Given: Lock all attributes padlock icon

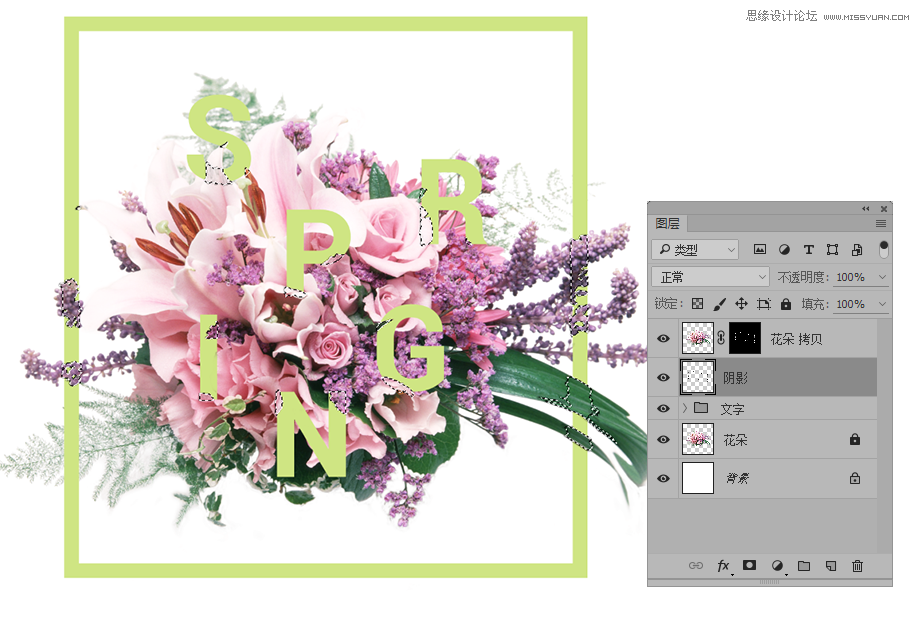Looking at the screenshot, I should coord(786,303).
